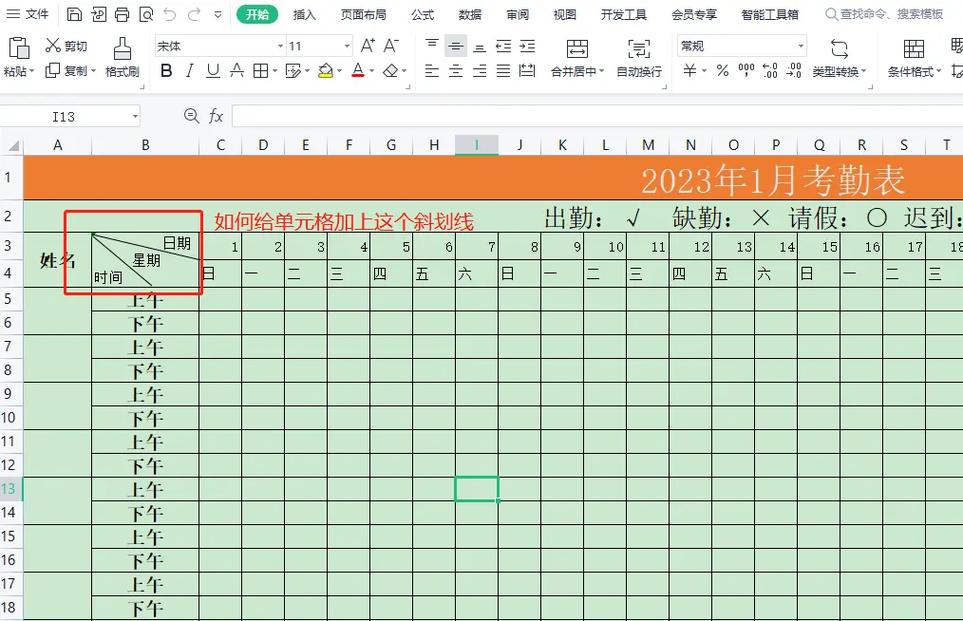Switch to the View tab
Viewport: 963px width, 621px height.
click(x=564, y=15)
